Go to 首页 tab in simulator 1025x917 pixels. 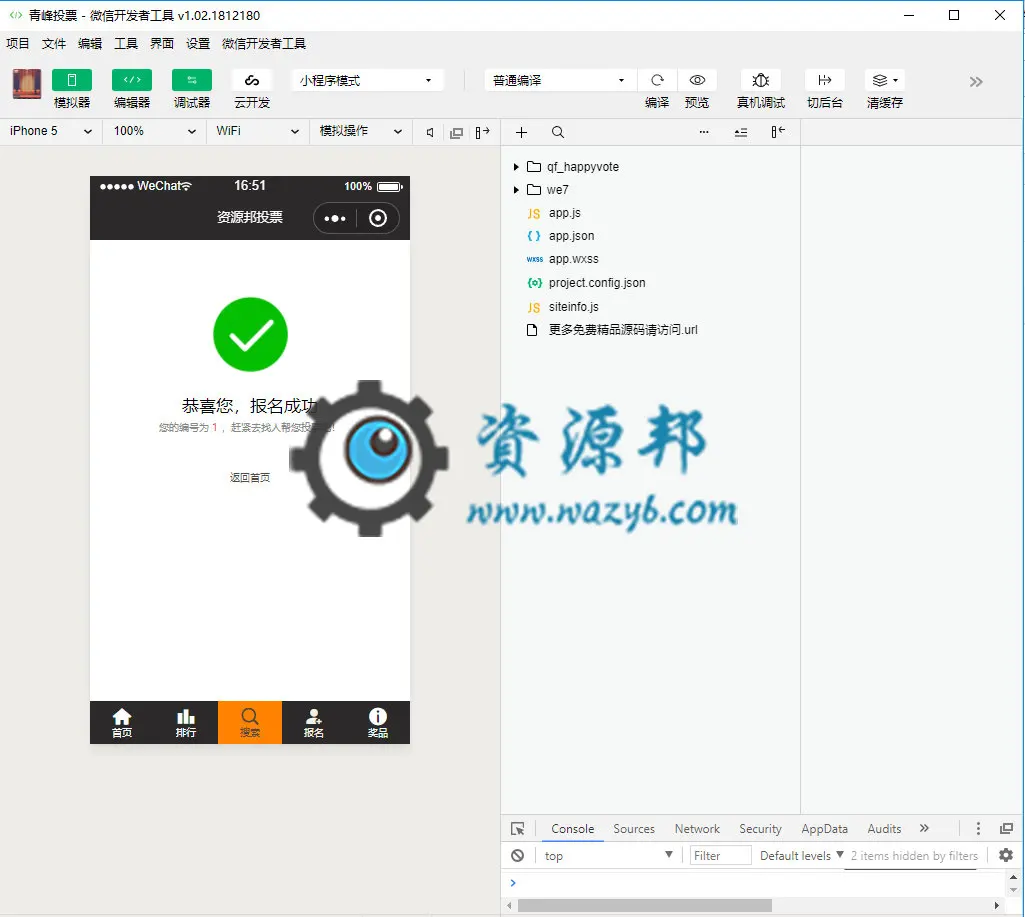click(x=122, y=723)
